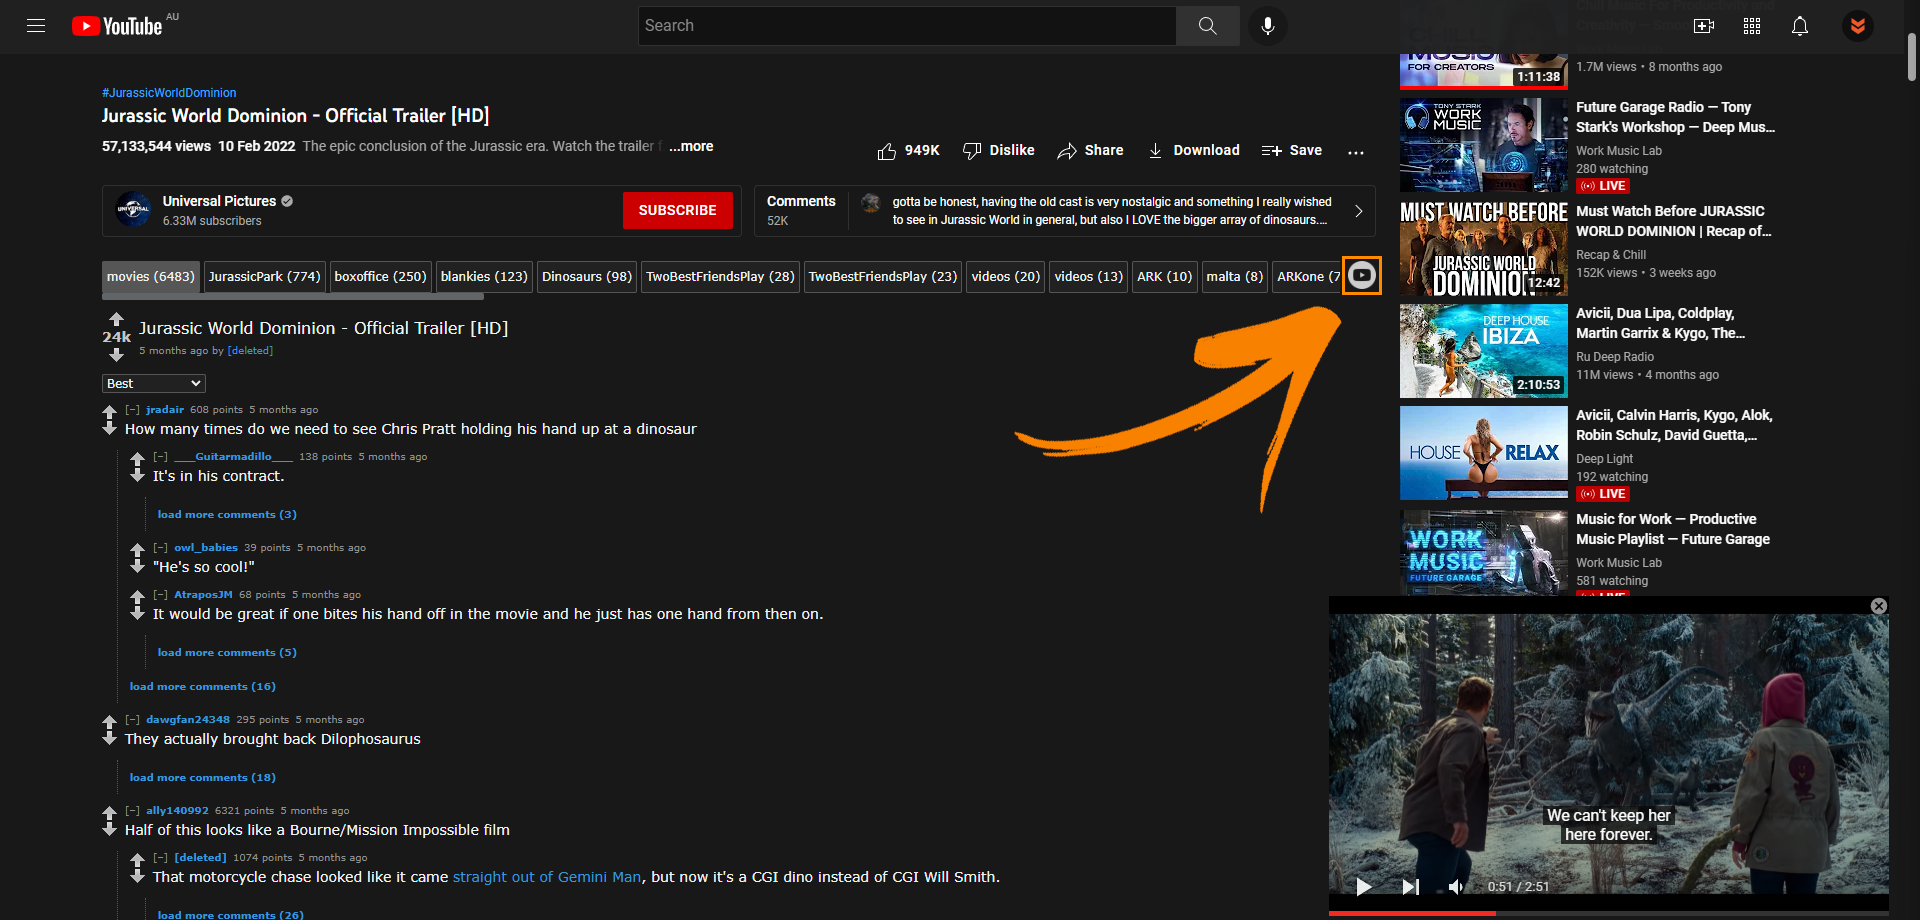Image resolution: width=1920 pixels, height=920 pixels.
Task: Select ARK (10) tab
Action: [x=1164, y=277]
